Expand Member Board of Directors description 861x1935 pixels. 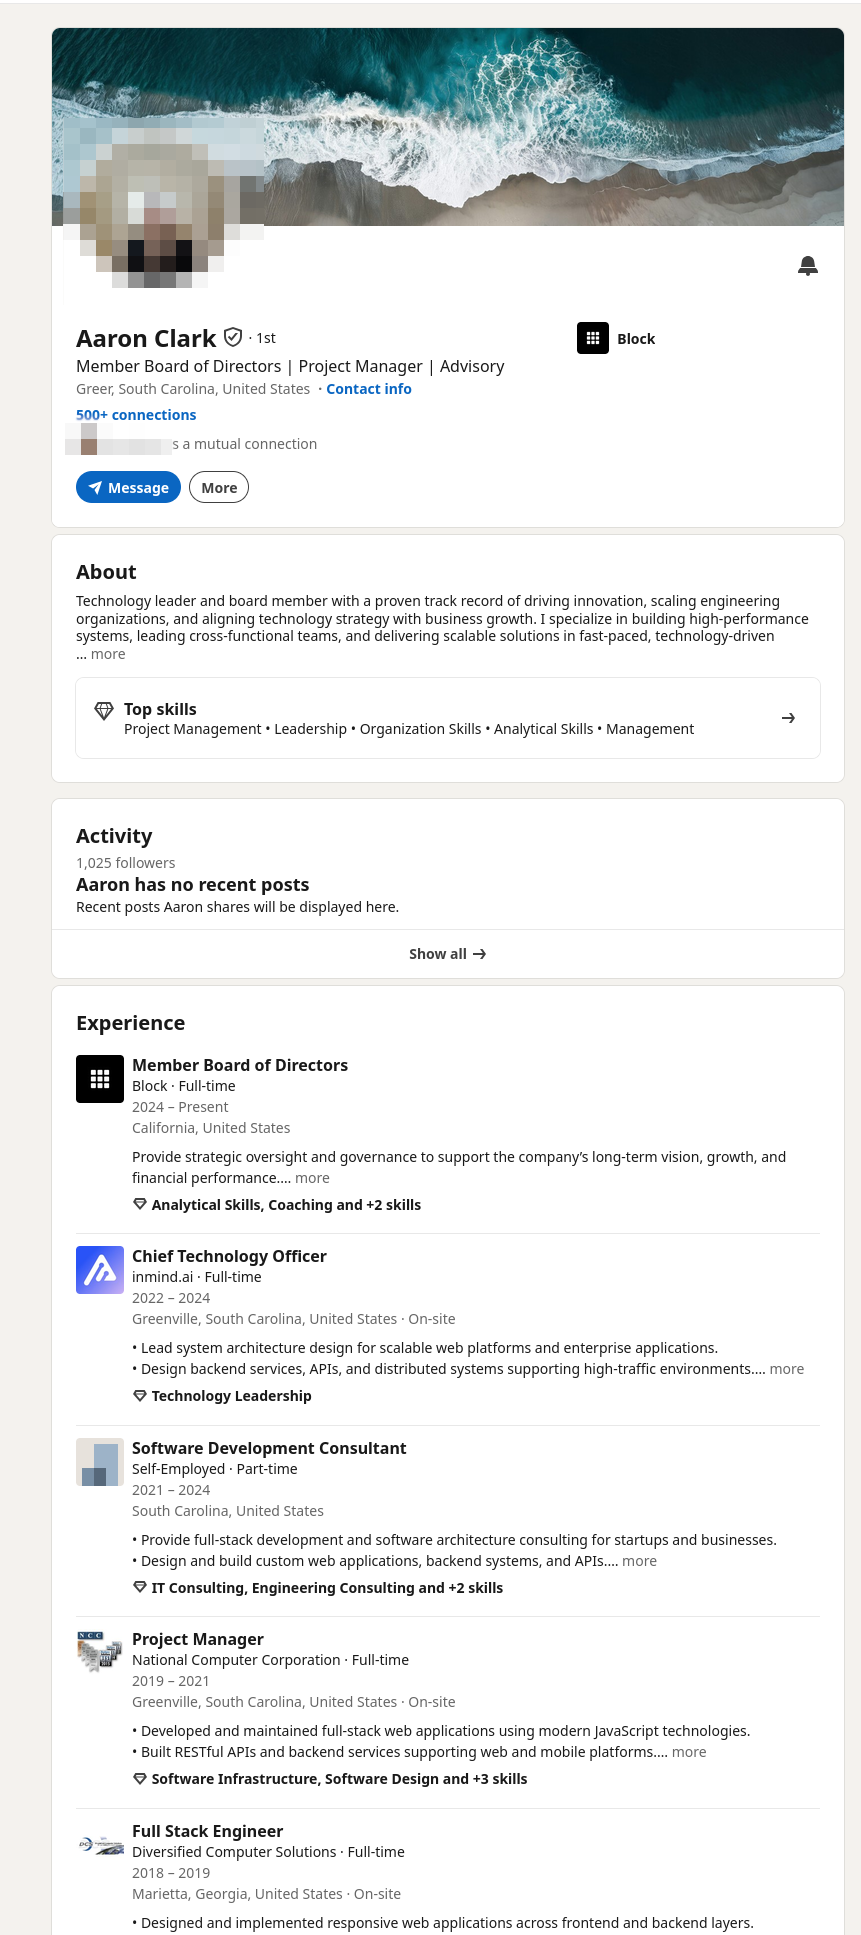(312, 1178)
